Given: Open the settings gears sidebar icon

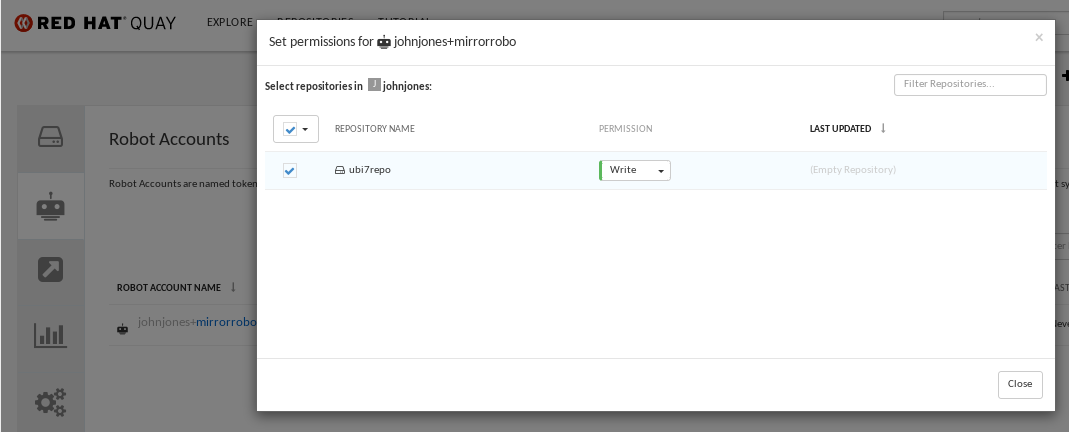Looking at the screenshot, I should click(x=51, y=402).
